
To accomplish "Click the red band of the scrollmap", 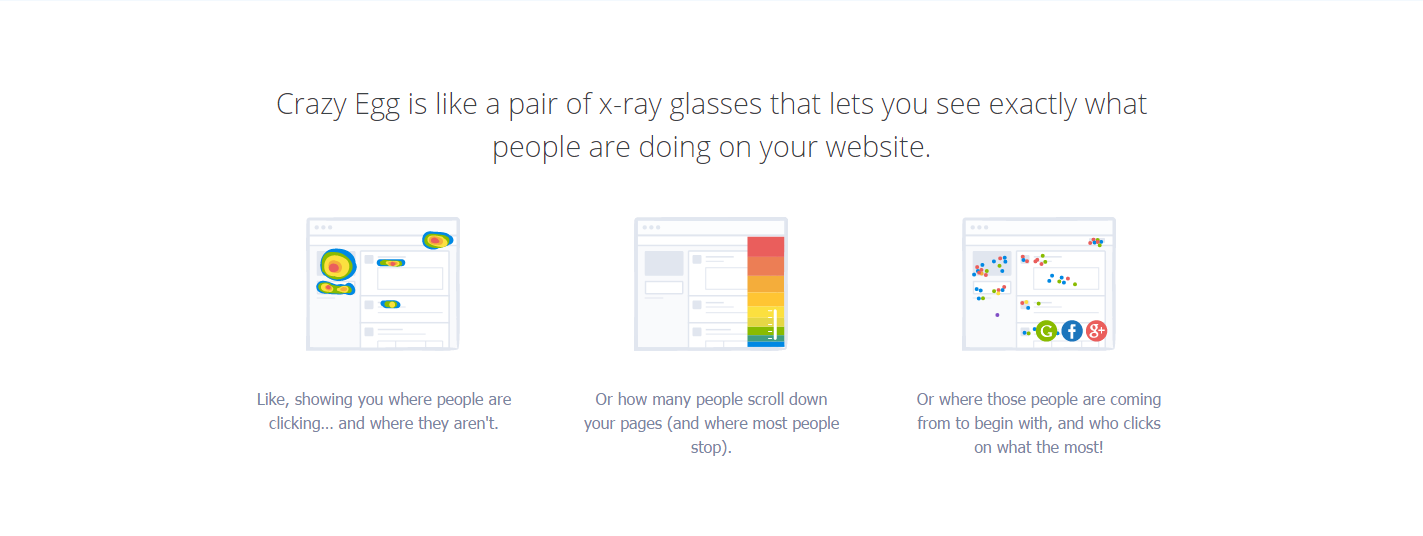I will (766, 246).
